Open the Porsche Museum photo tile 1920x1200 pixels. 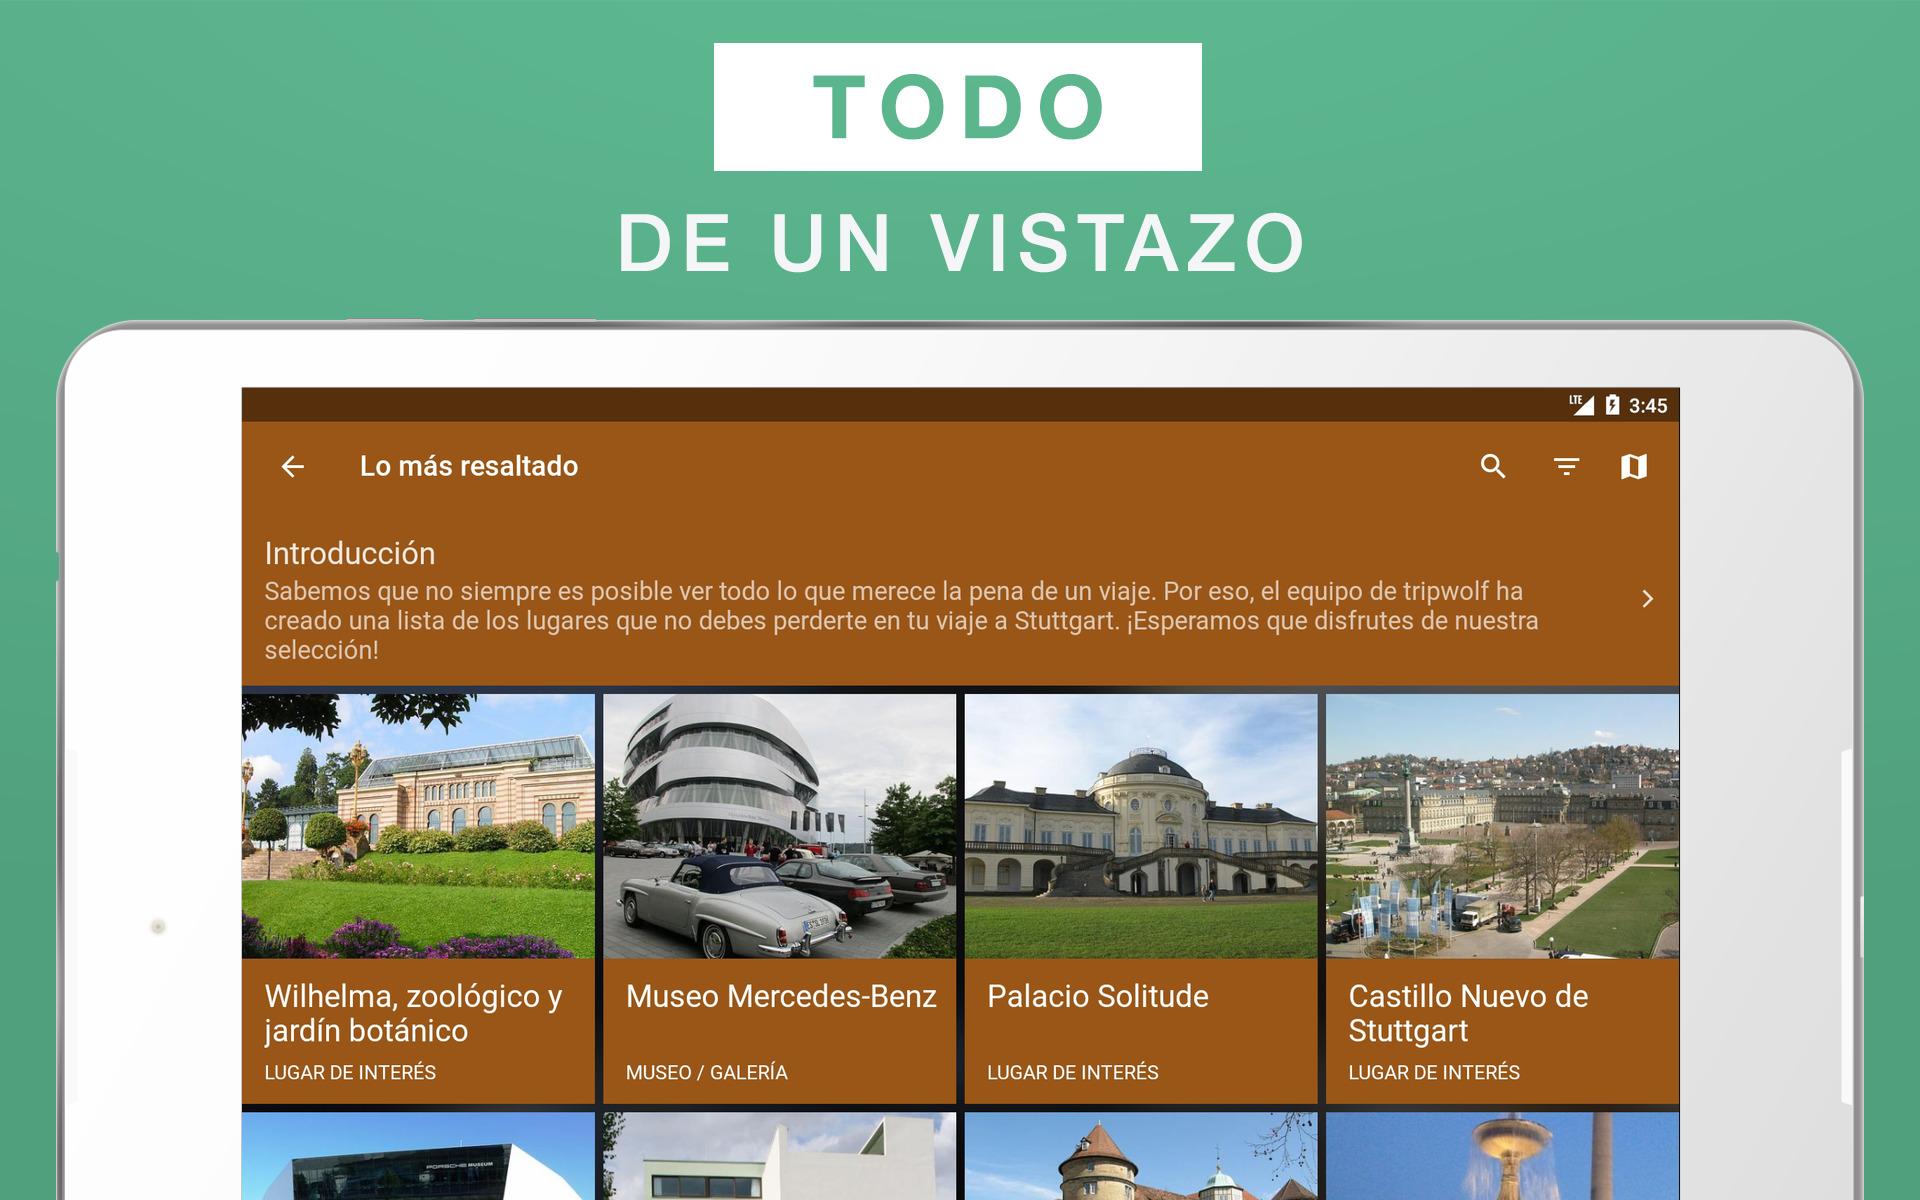click(418, 1156)
